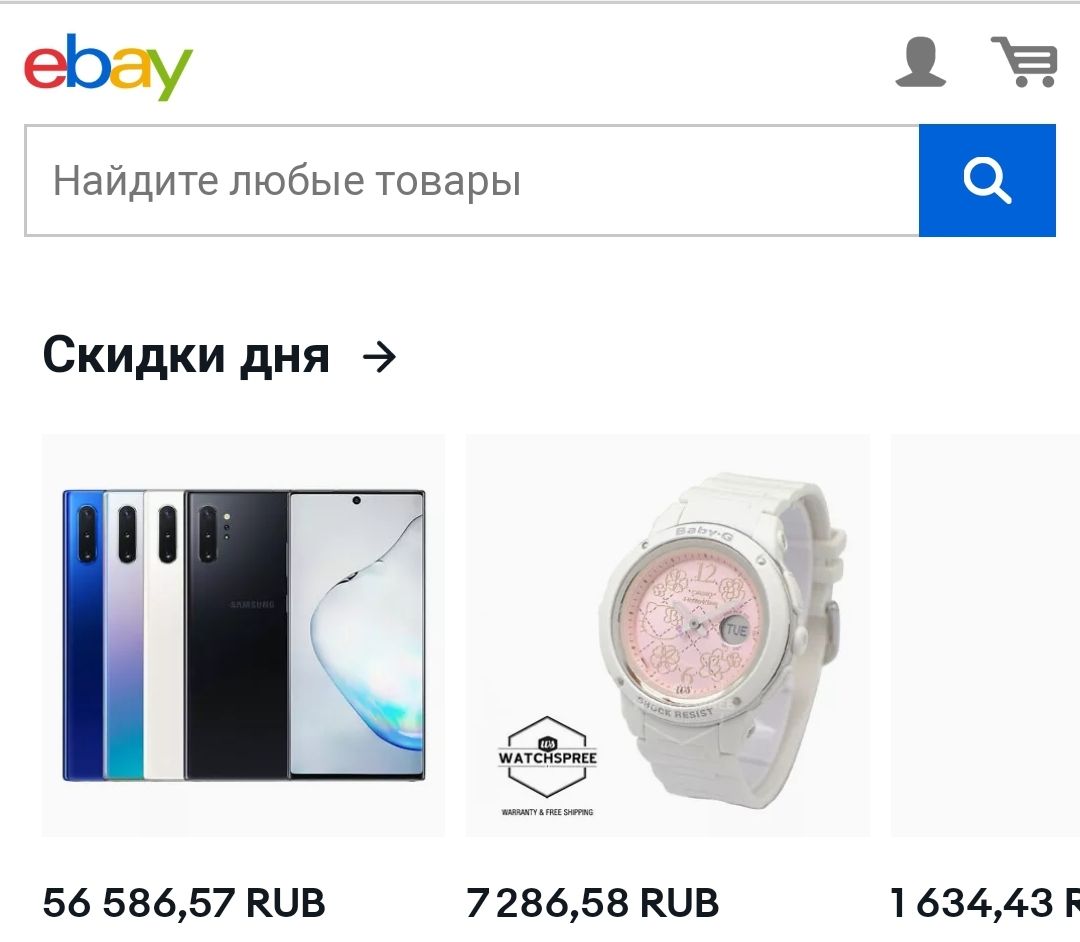The image size is (1080, 942).
Task: Click the blue magnifier search button
Action: pyautogui.click(x=987, y=180)
